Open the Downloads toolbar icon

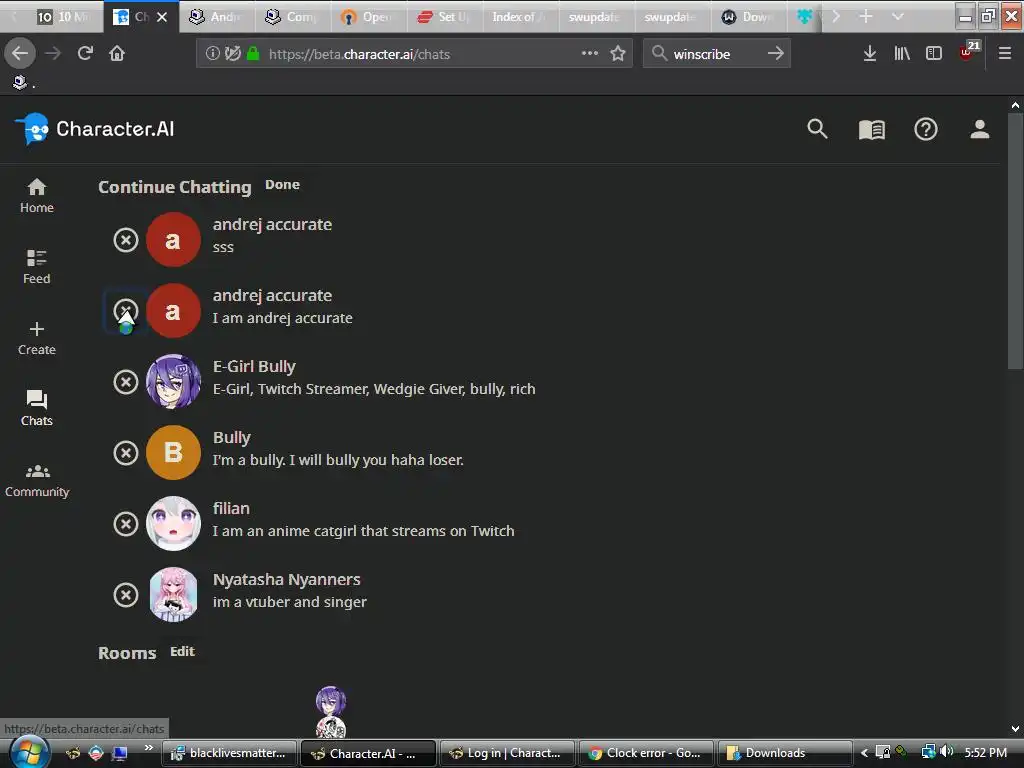870,54
